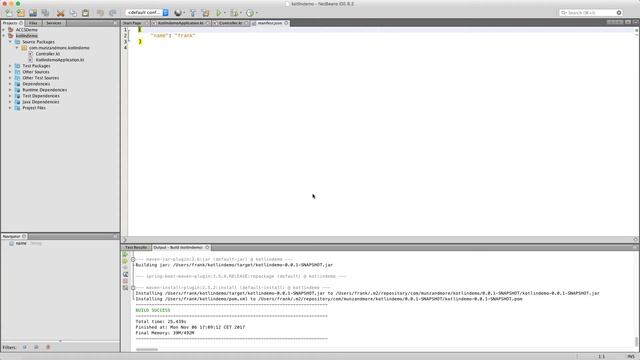This screenshot has height=360, width=640.
Task: Click the Cut scissors icon
Action: click(60, 13)
